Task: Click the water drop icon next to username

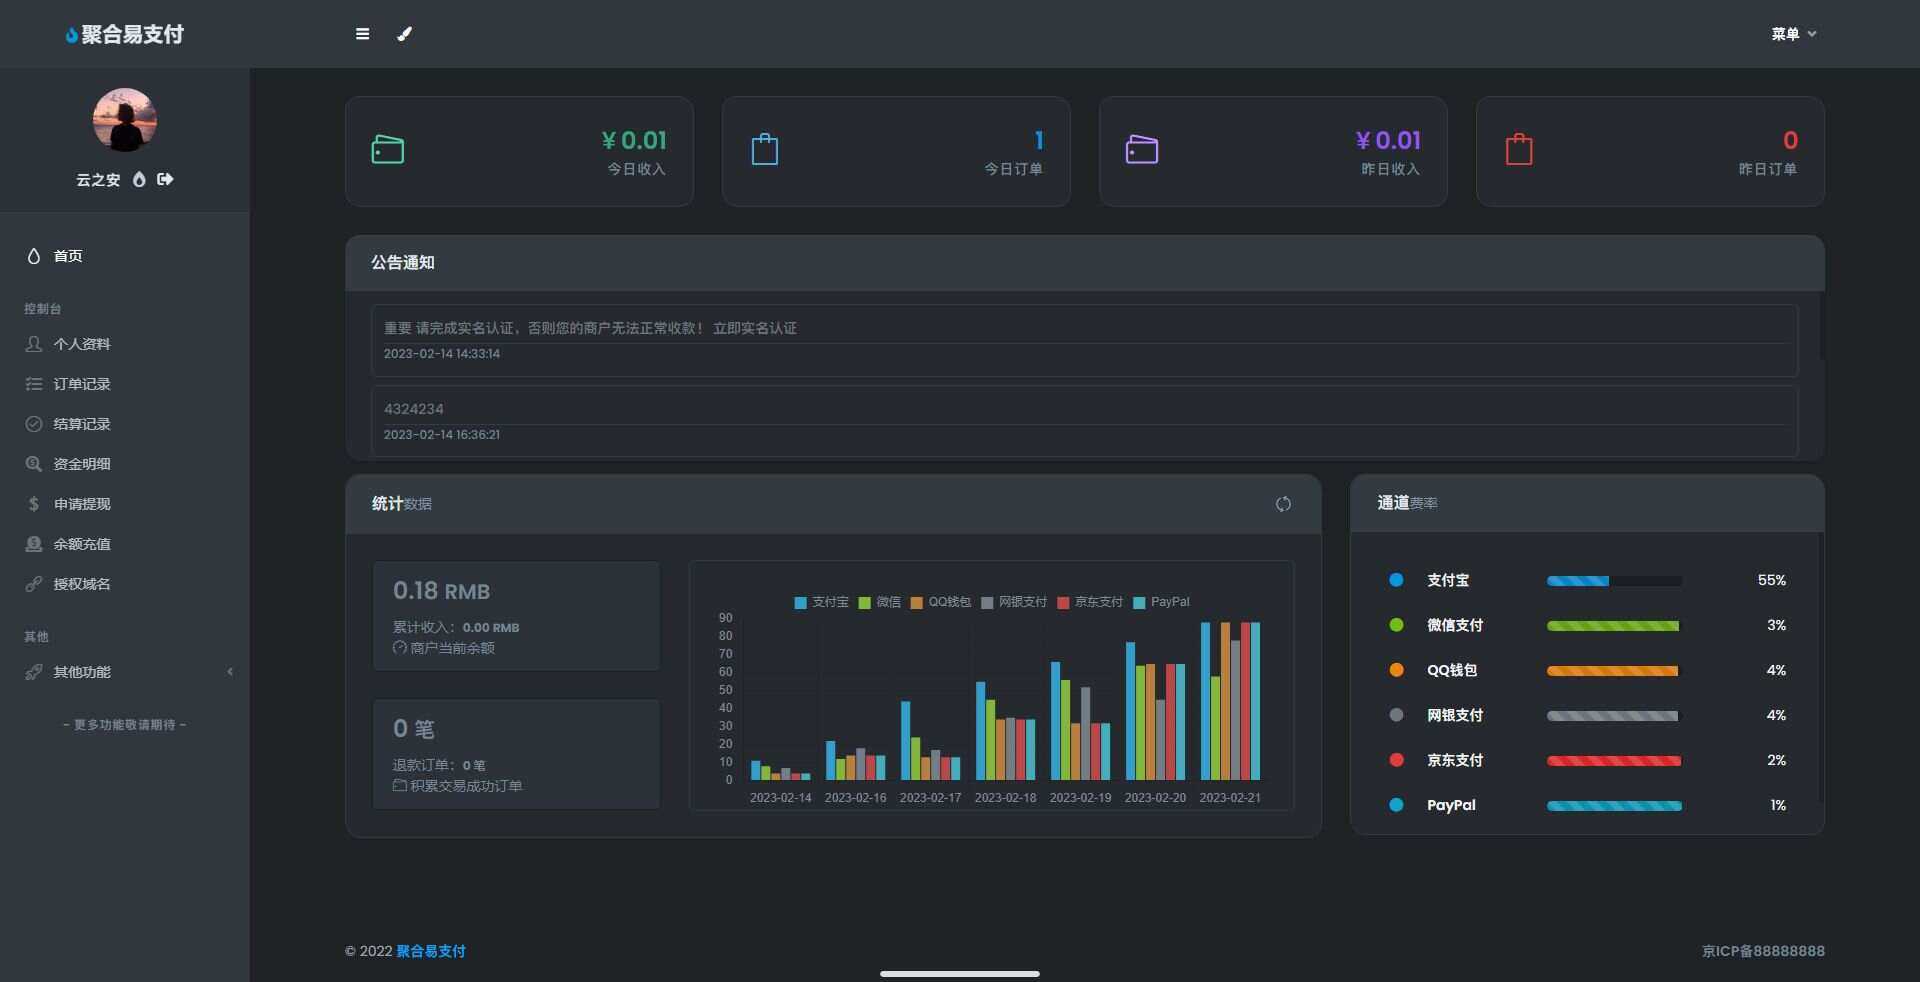Action: coord(139,180)
